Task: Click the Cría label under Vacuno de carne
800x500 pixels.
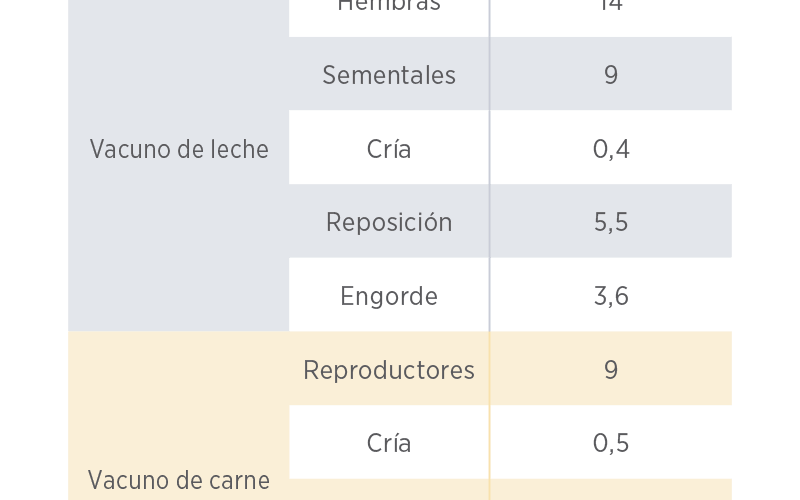Action: (389, 443)
